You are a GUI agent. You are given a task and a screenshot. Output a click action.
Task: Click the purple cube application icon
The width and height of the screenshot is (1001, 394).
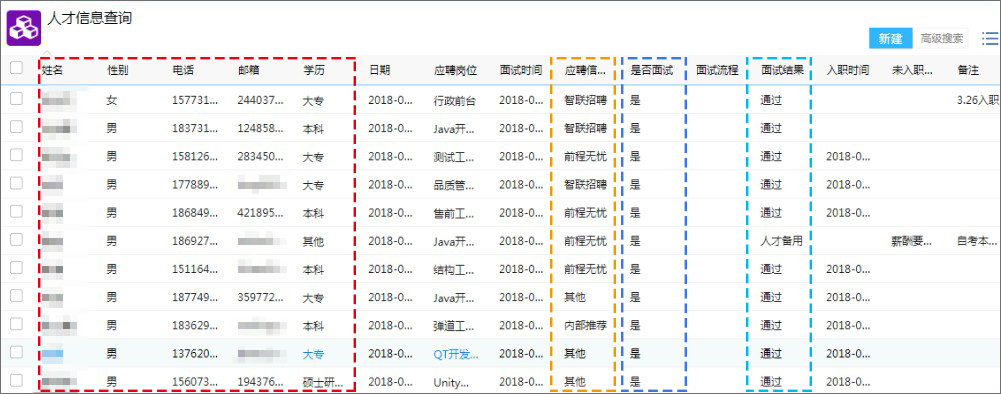(x=24, y=28)
